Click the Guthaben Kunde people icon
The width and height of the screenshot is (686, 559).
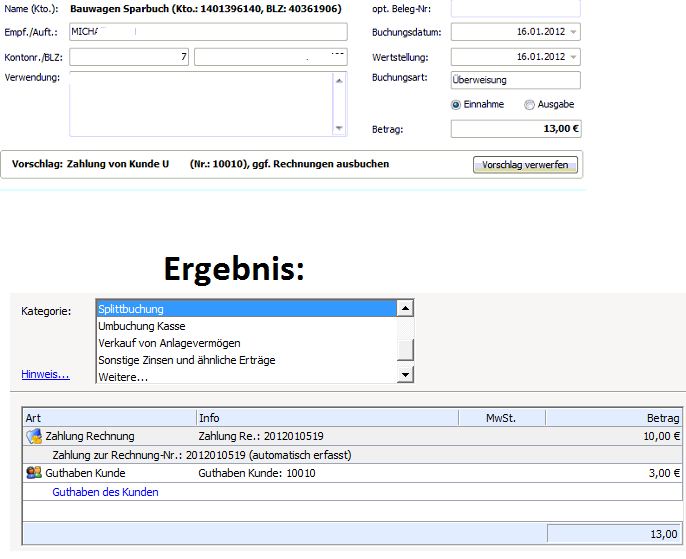tap(34, 472)
